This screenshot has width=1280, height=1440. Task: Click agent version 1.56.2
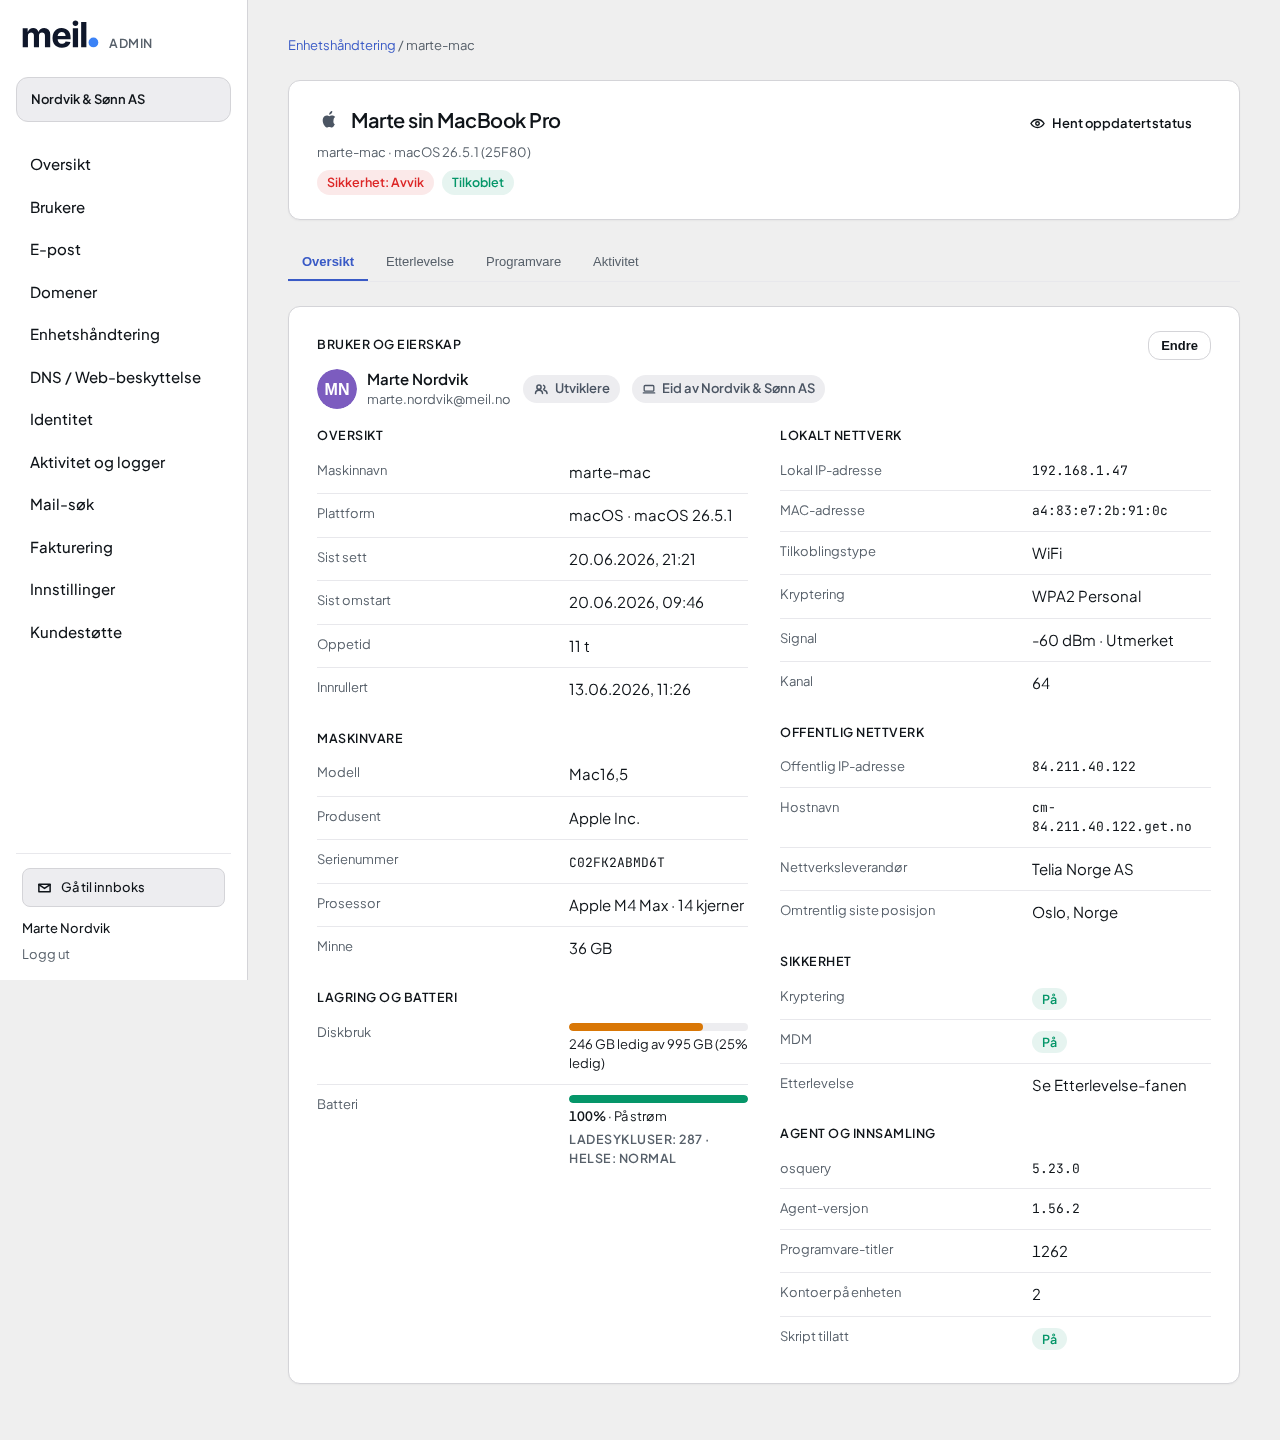click(x=1056, y=1209)
